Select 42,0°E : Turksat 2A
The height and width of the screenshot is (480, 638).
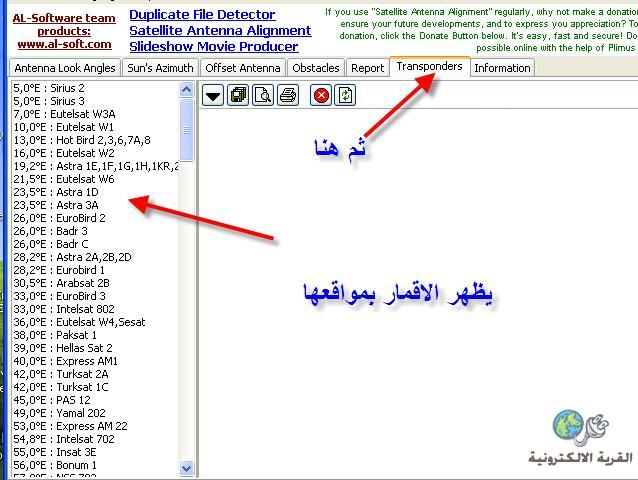point(61,374)
